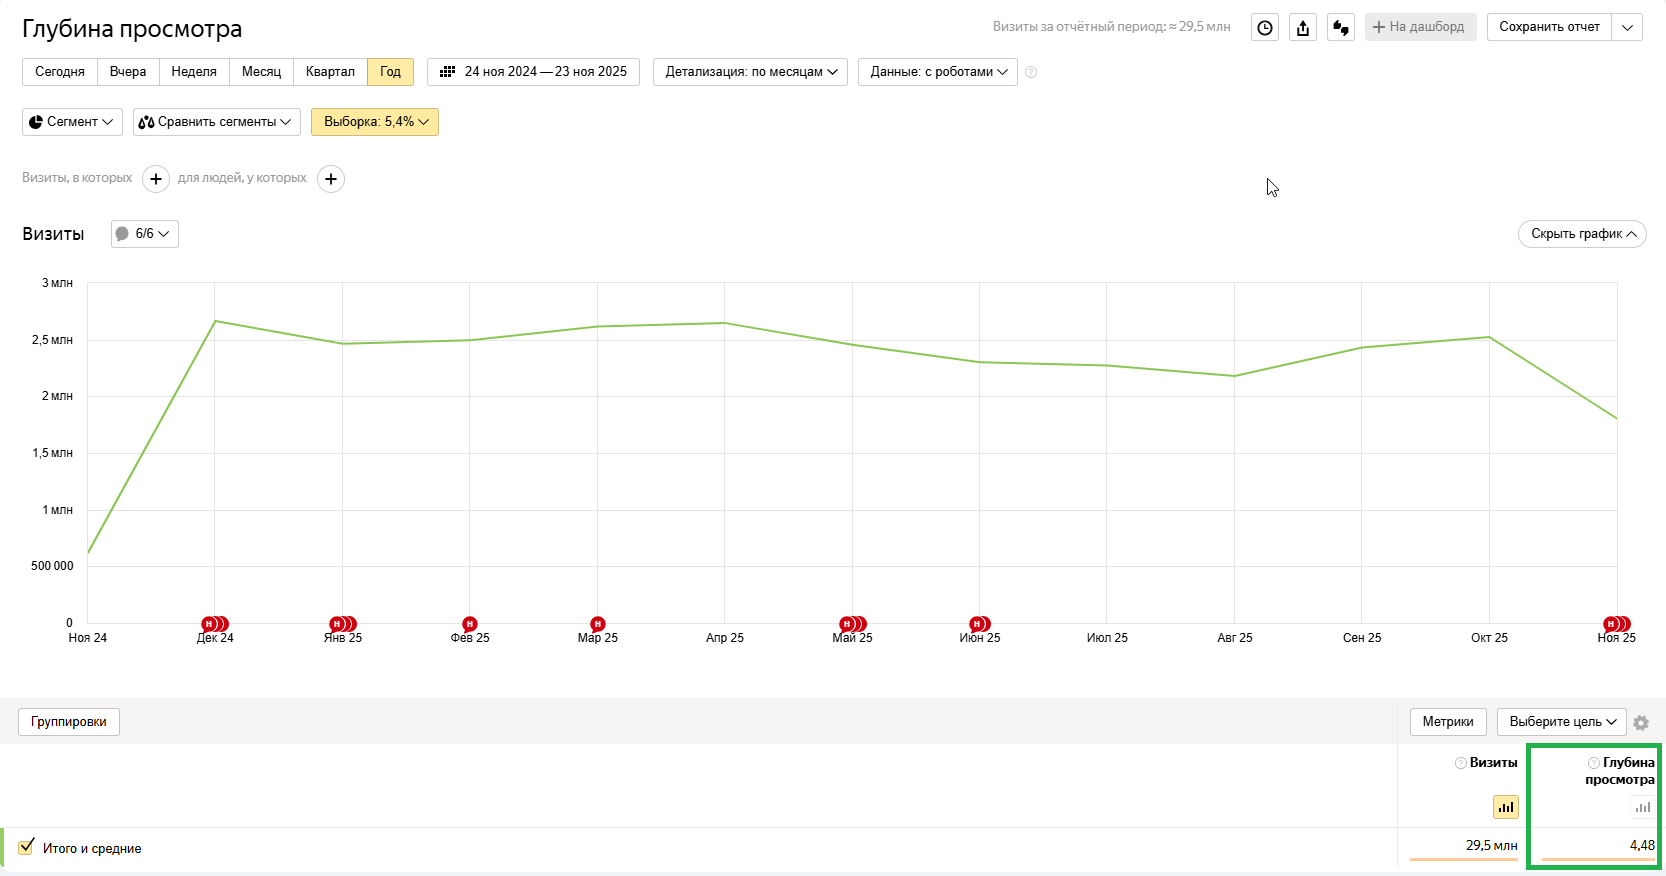Click the 'Итого и средние' row label
Viewport: 1666px width, 876px height.
(92, 849)
